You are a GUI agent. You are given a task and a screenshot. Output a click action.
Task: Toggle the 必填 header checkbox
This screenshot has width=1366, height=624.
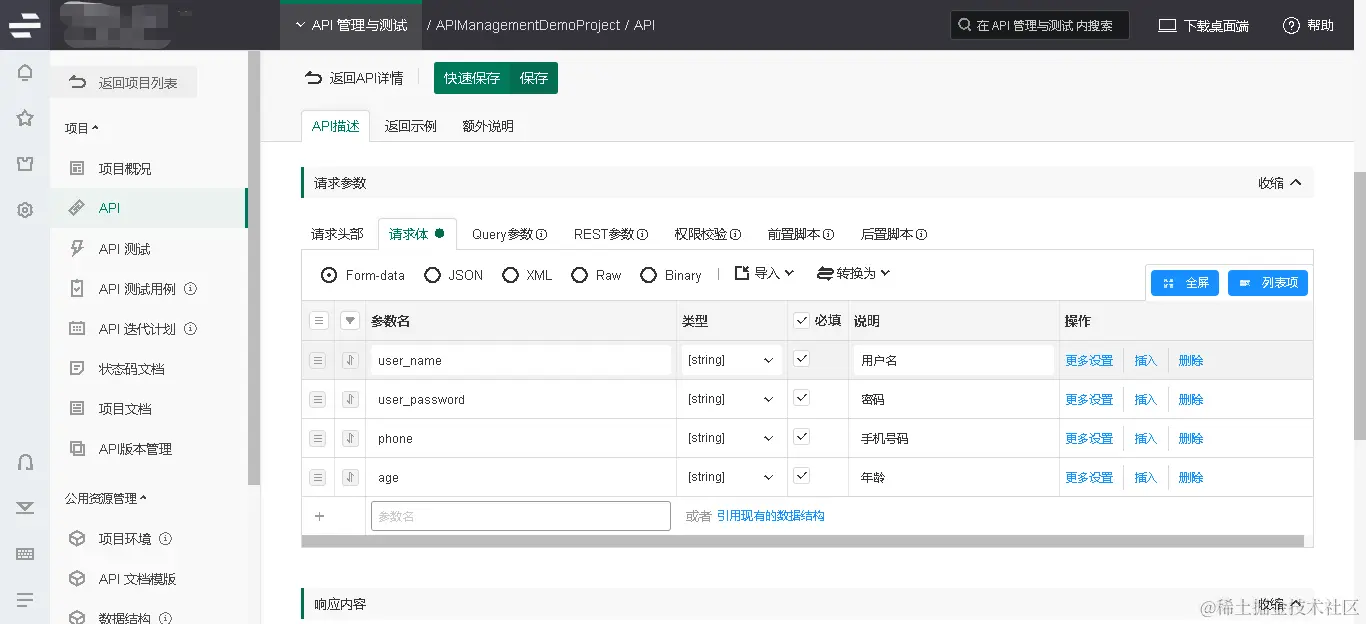pyautogui.click(x=801, y=321)
